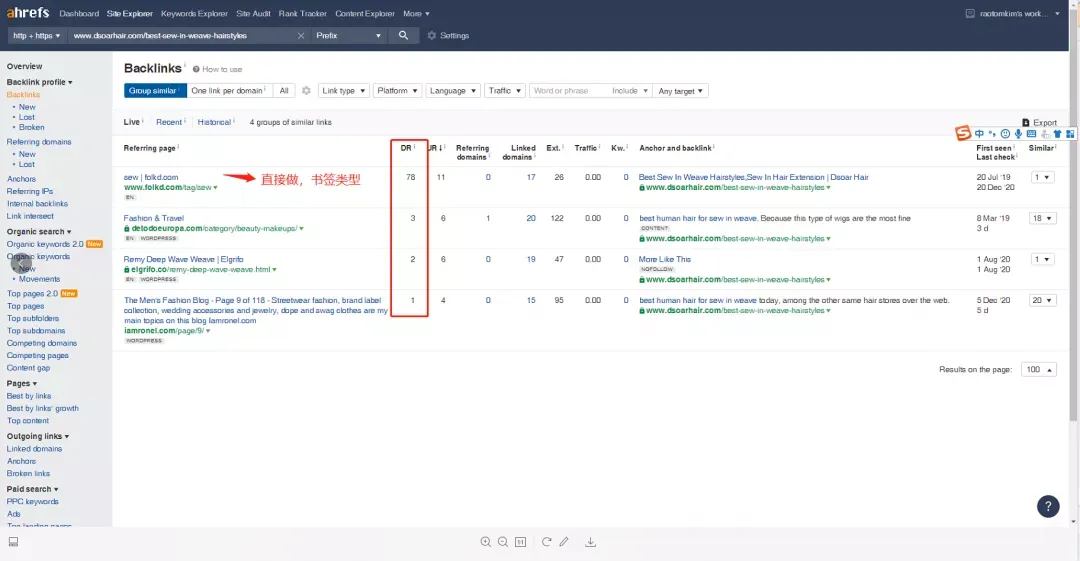1080x561 pixels.
Task: Click the rotate image icon
Action: (546, 542)
